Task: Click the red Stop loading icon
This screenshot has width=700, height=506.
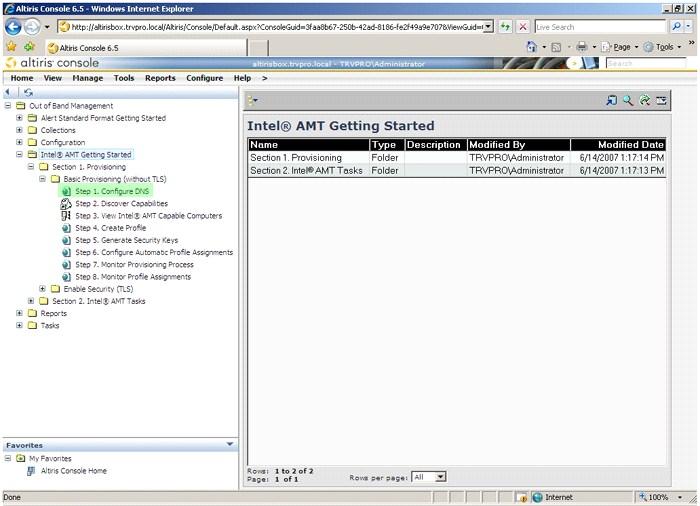Action: 522,27
